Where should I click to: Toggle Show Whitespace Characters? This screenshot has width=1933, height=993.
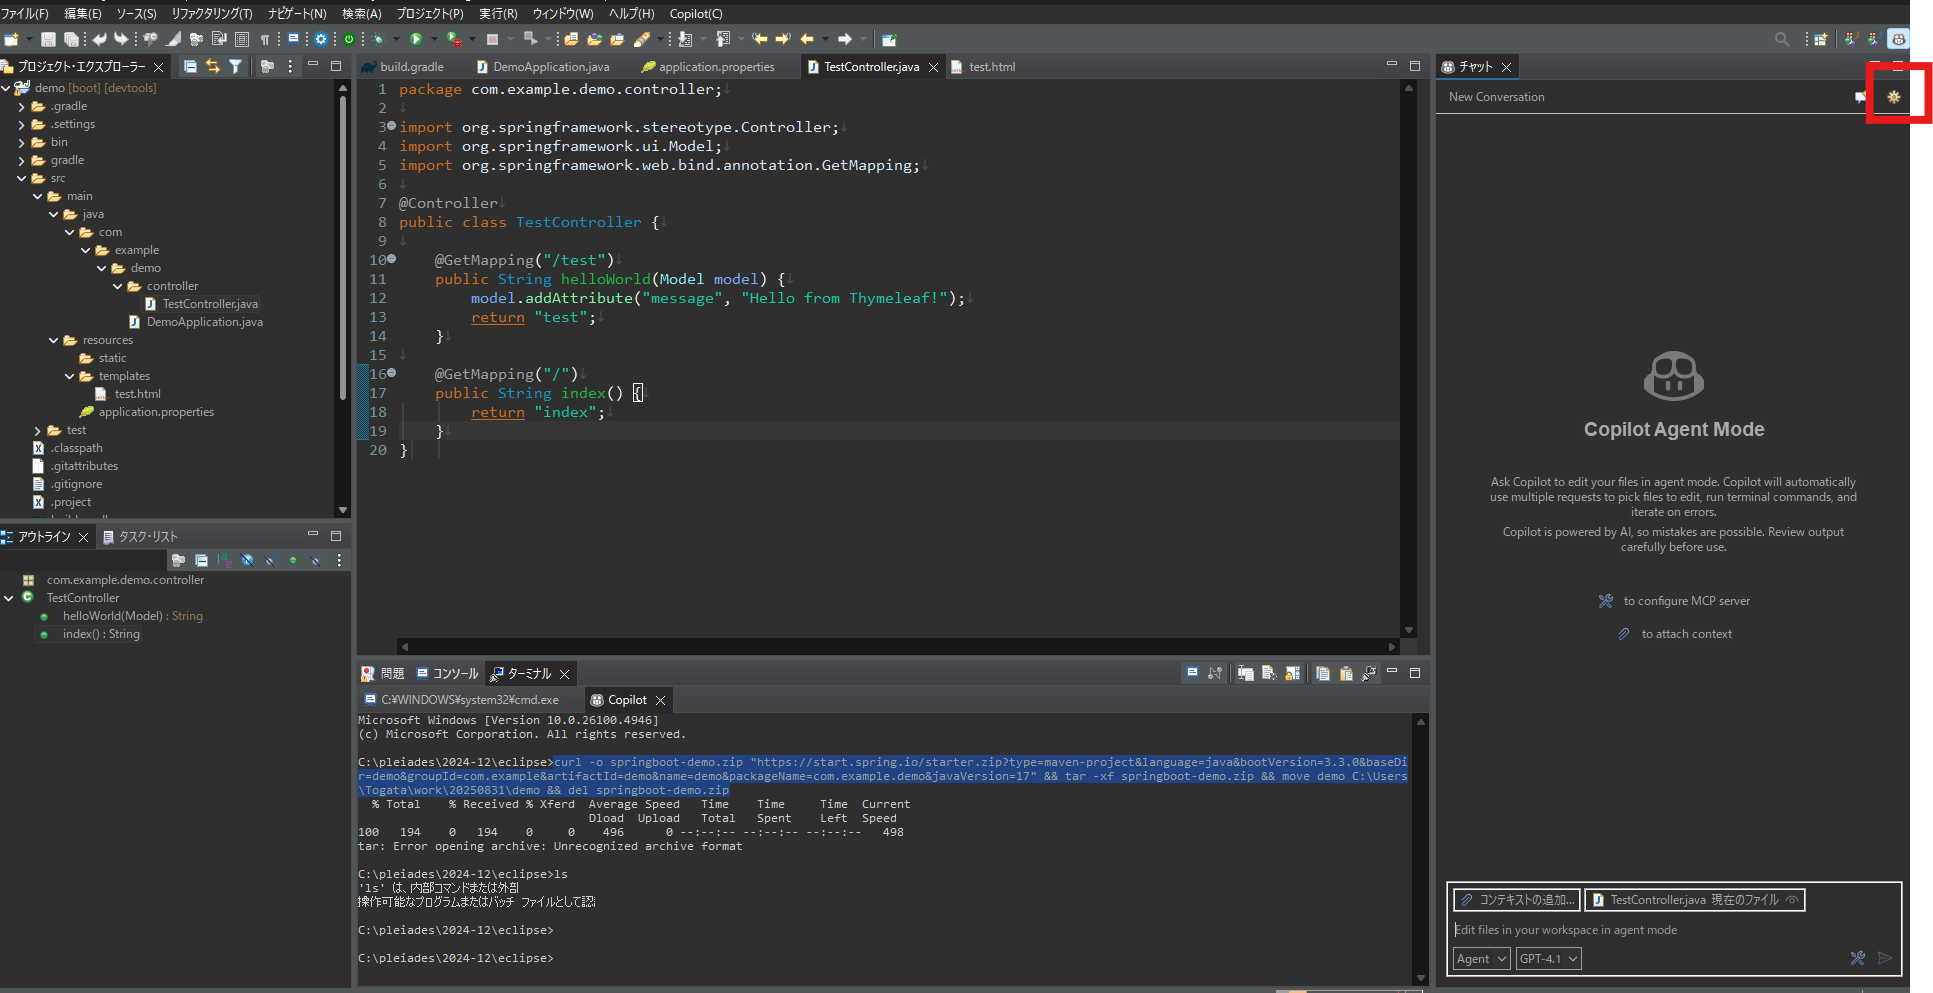(265, 40)
